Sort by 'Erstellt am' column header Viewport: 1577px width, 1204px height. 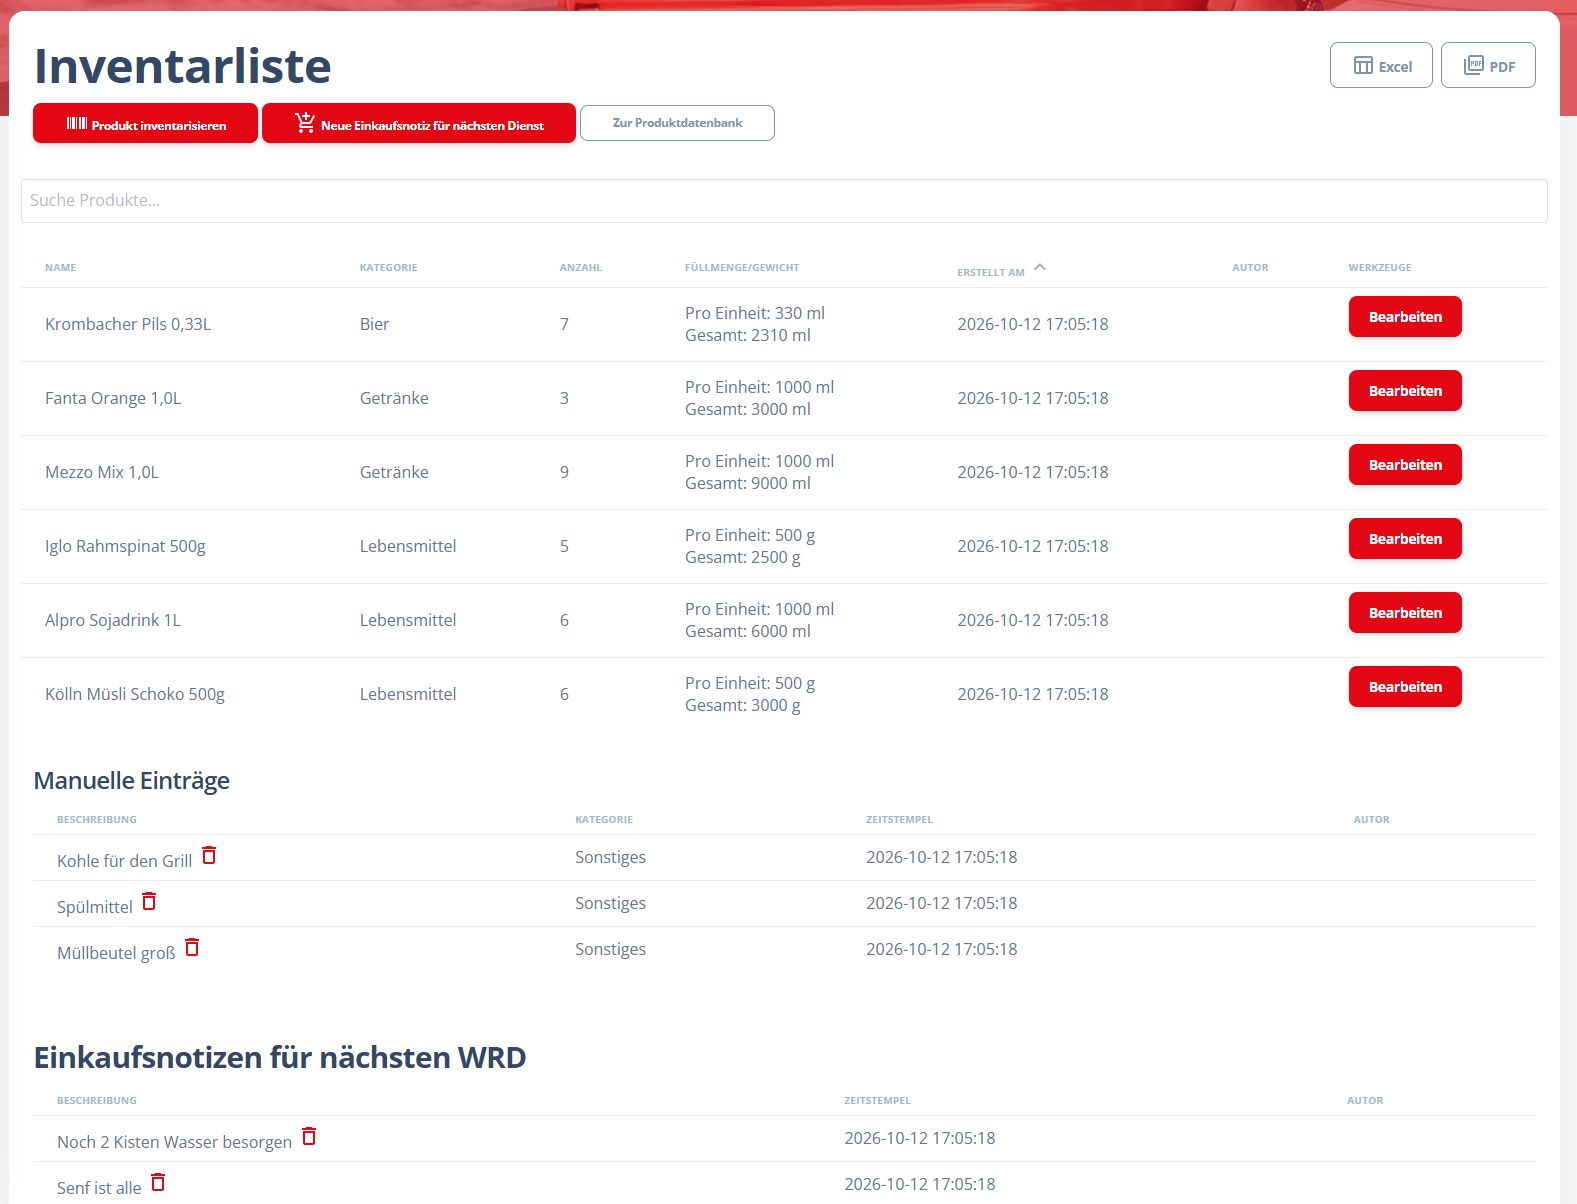point(990,272)
